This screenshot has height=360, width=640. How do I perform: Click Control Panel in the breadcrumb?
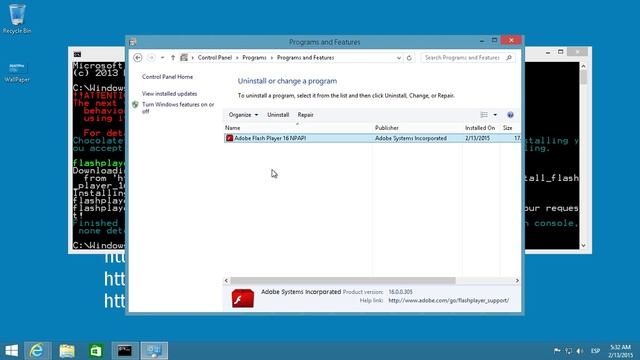coord(215,58)
